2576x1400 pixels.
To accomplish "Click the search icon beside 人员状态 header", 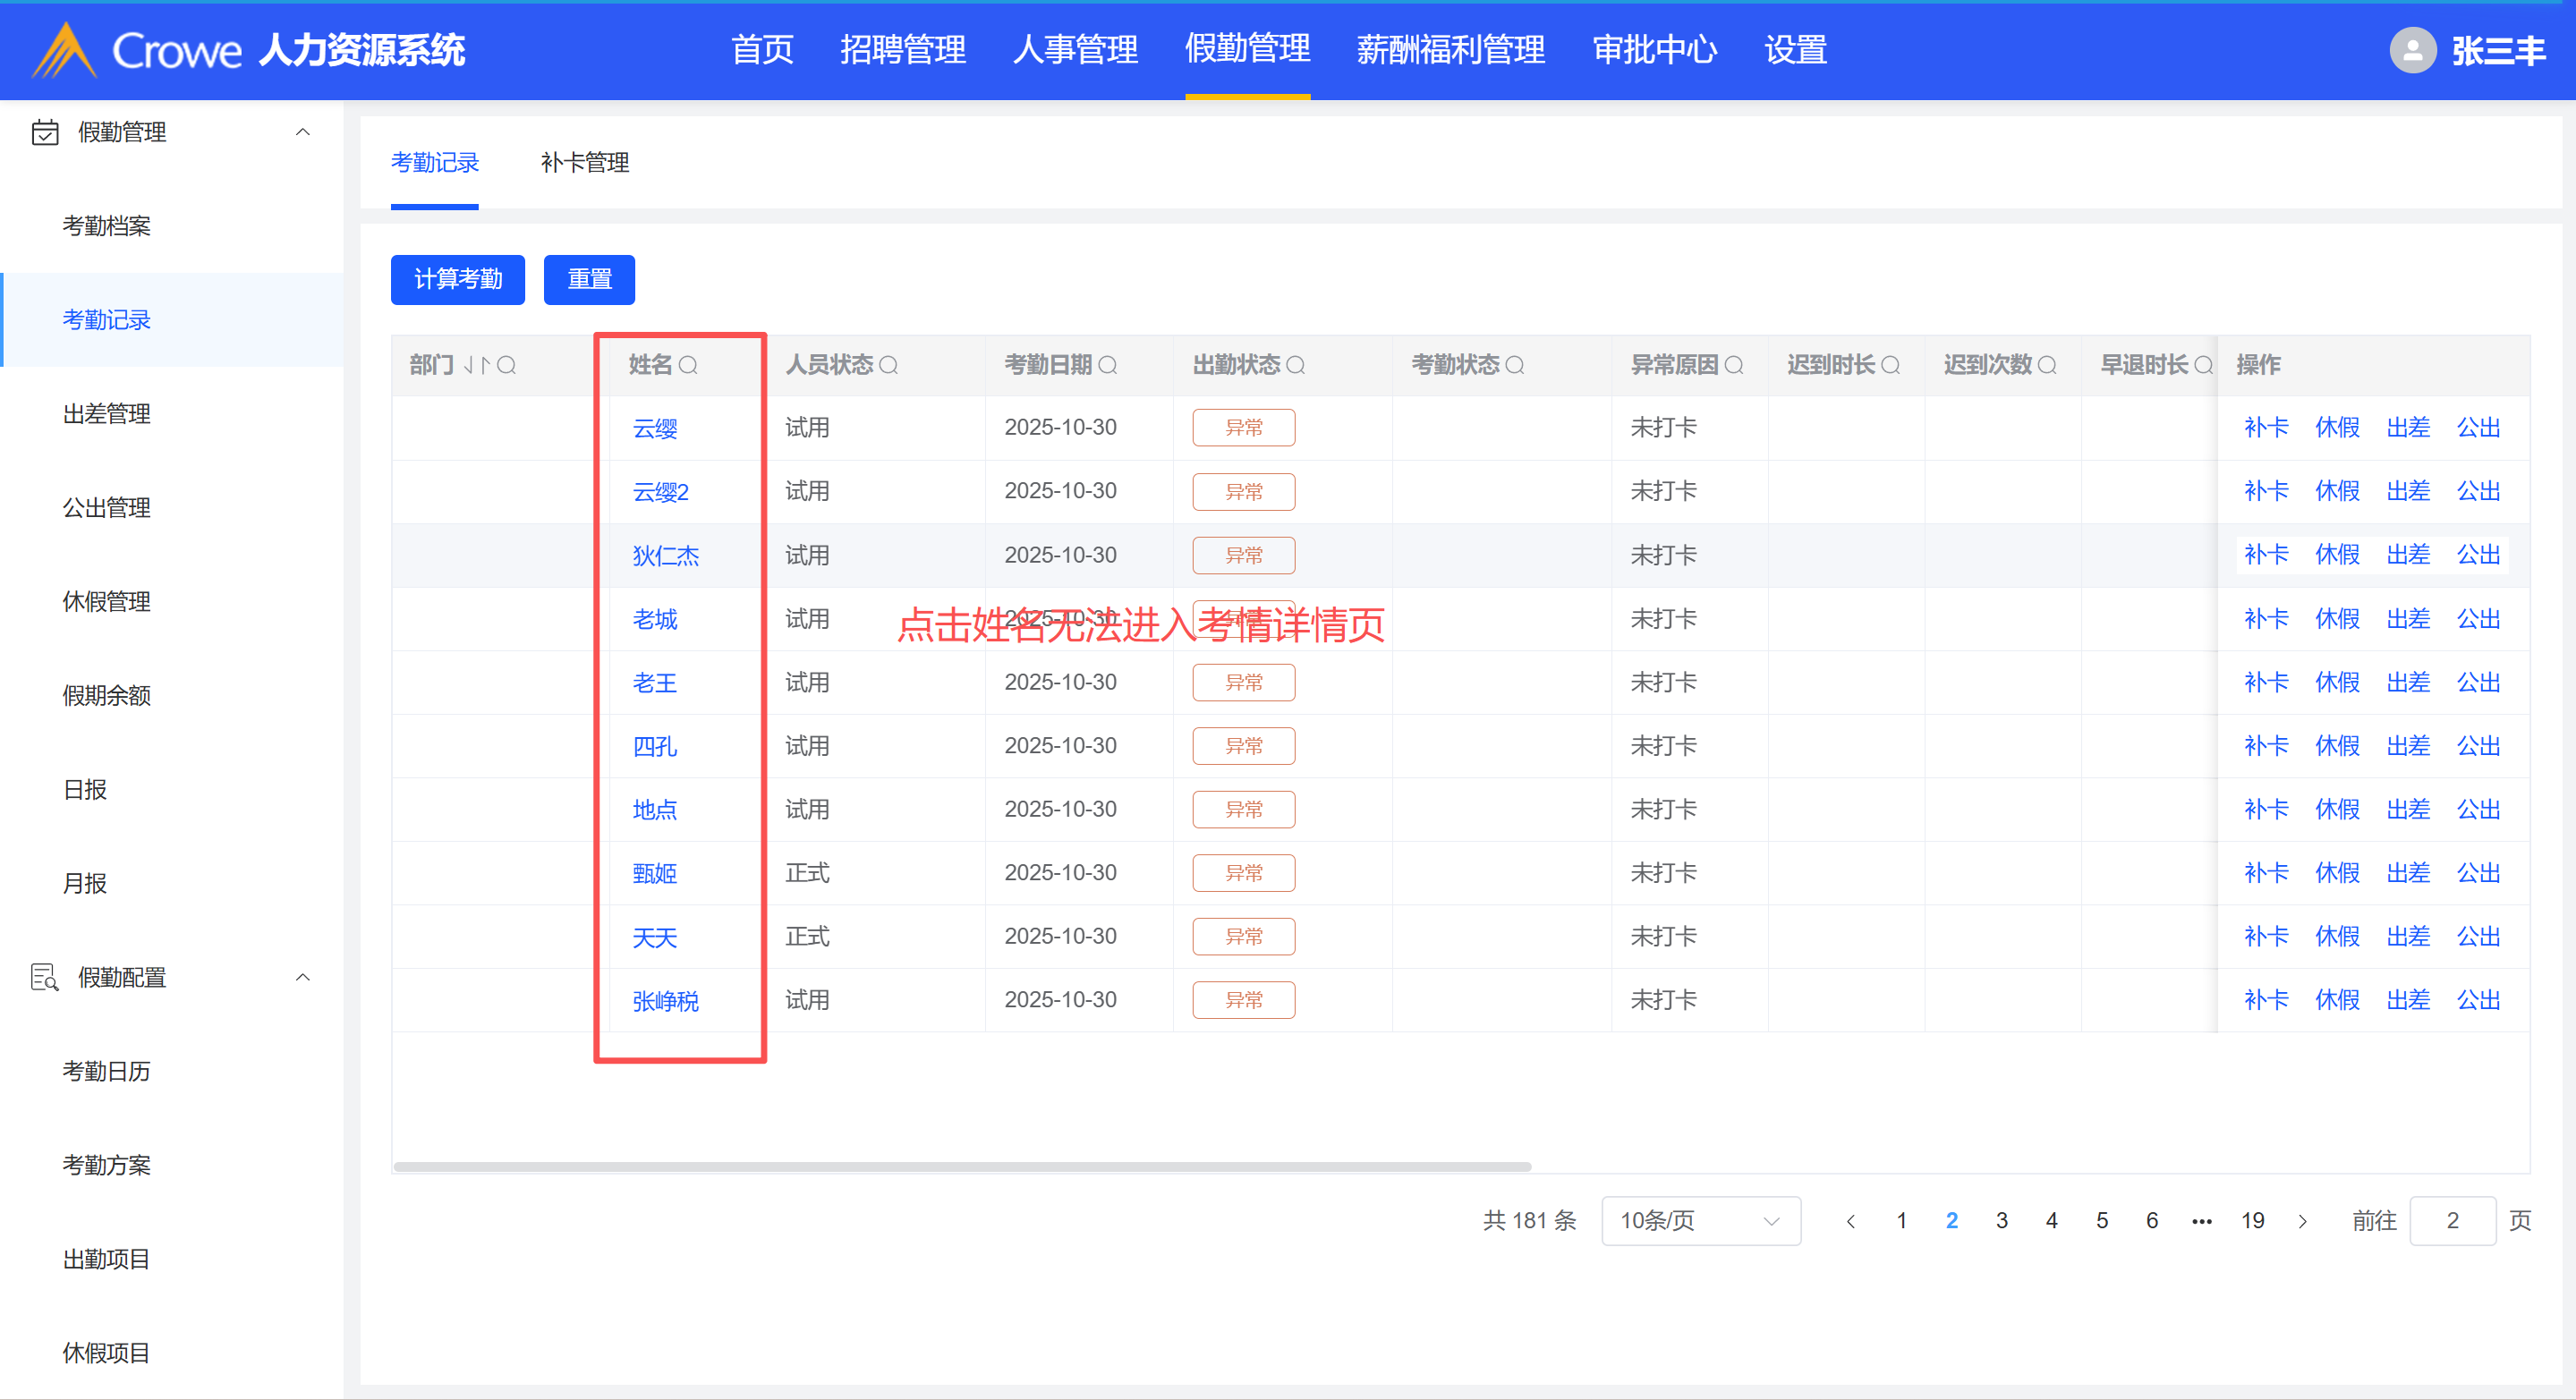I will (x=888, y=365).
